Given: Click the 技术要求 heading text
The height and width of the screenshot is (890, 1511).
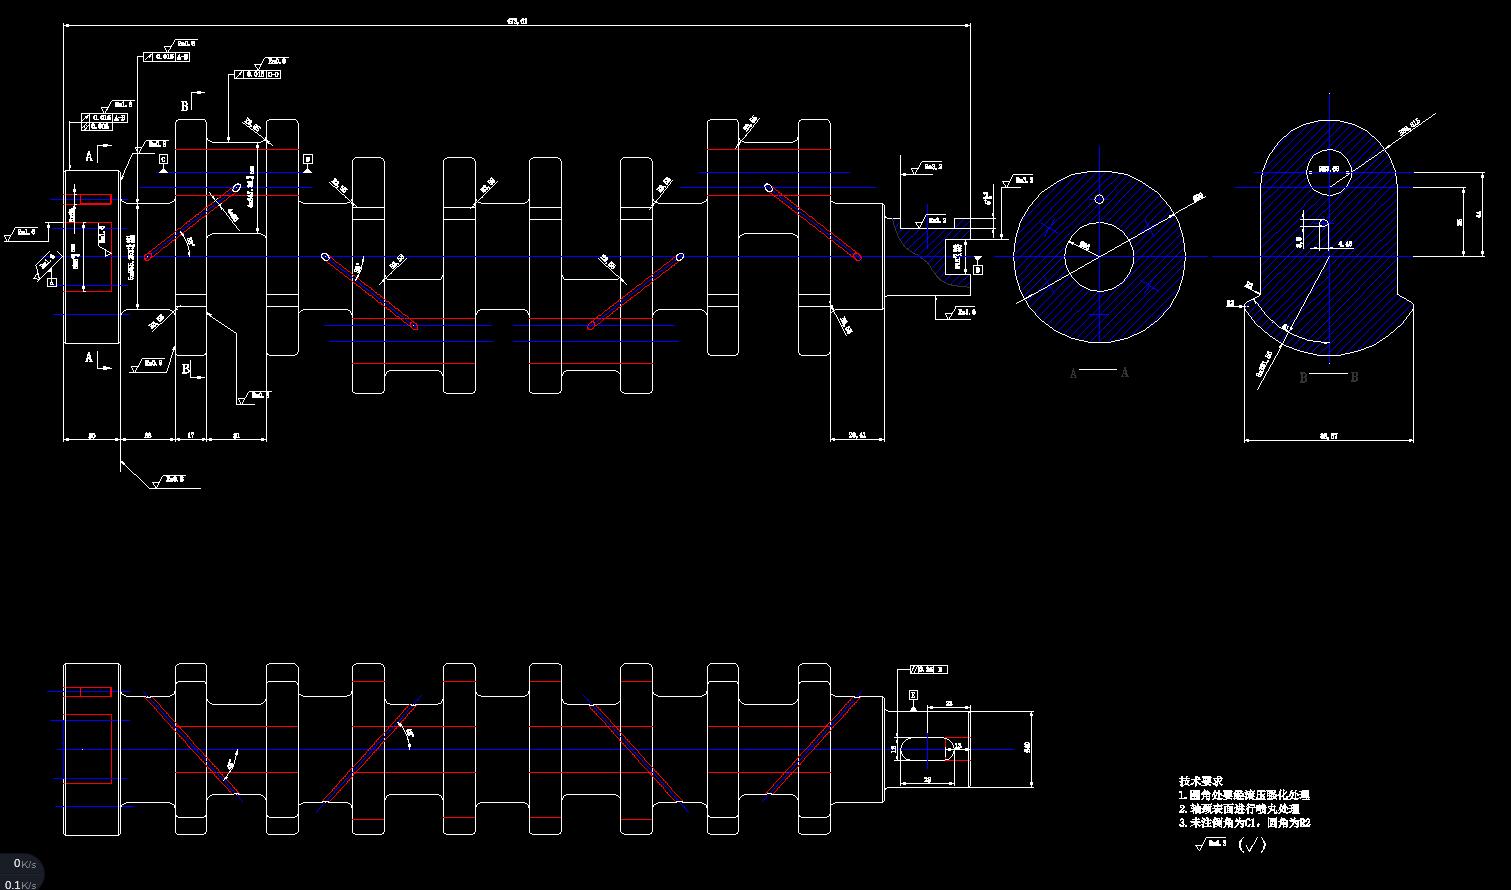Looking at the screenshot, I should coord(1201,781).
